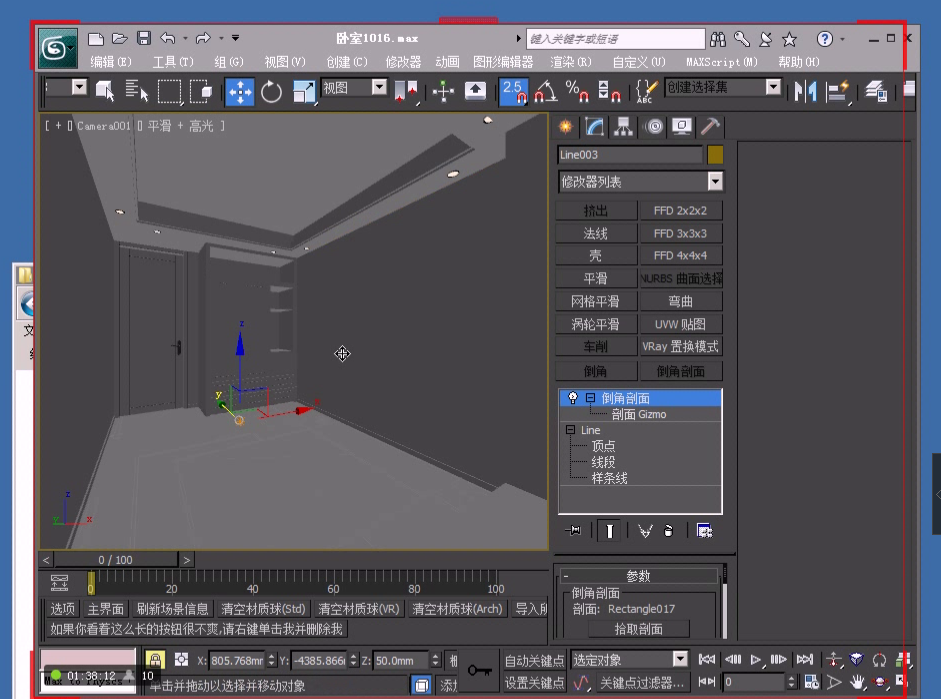
Task: Switch to the Create panel tab
Action: coord(565,127)
